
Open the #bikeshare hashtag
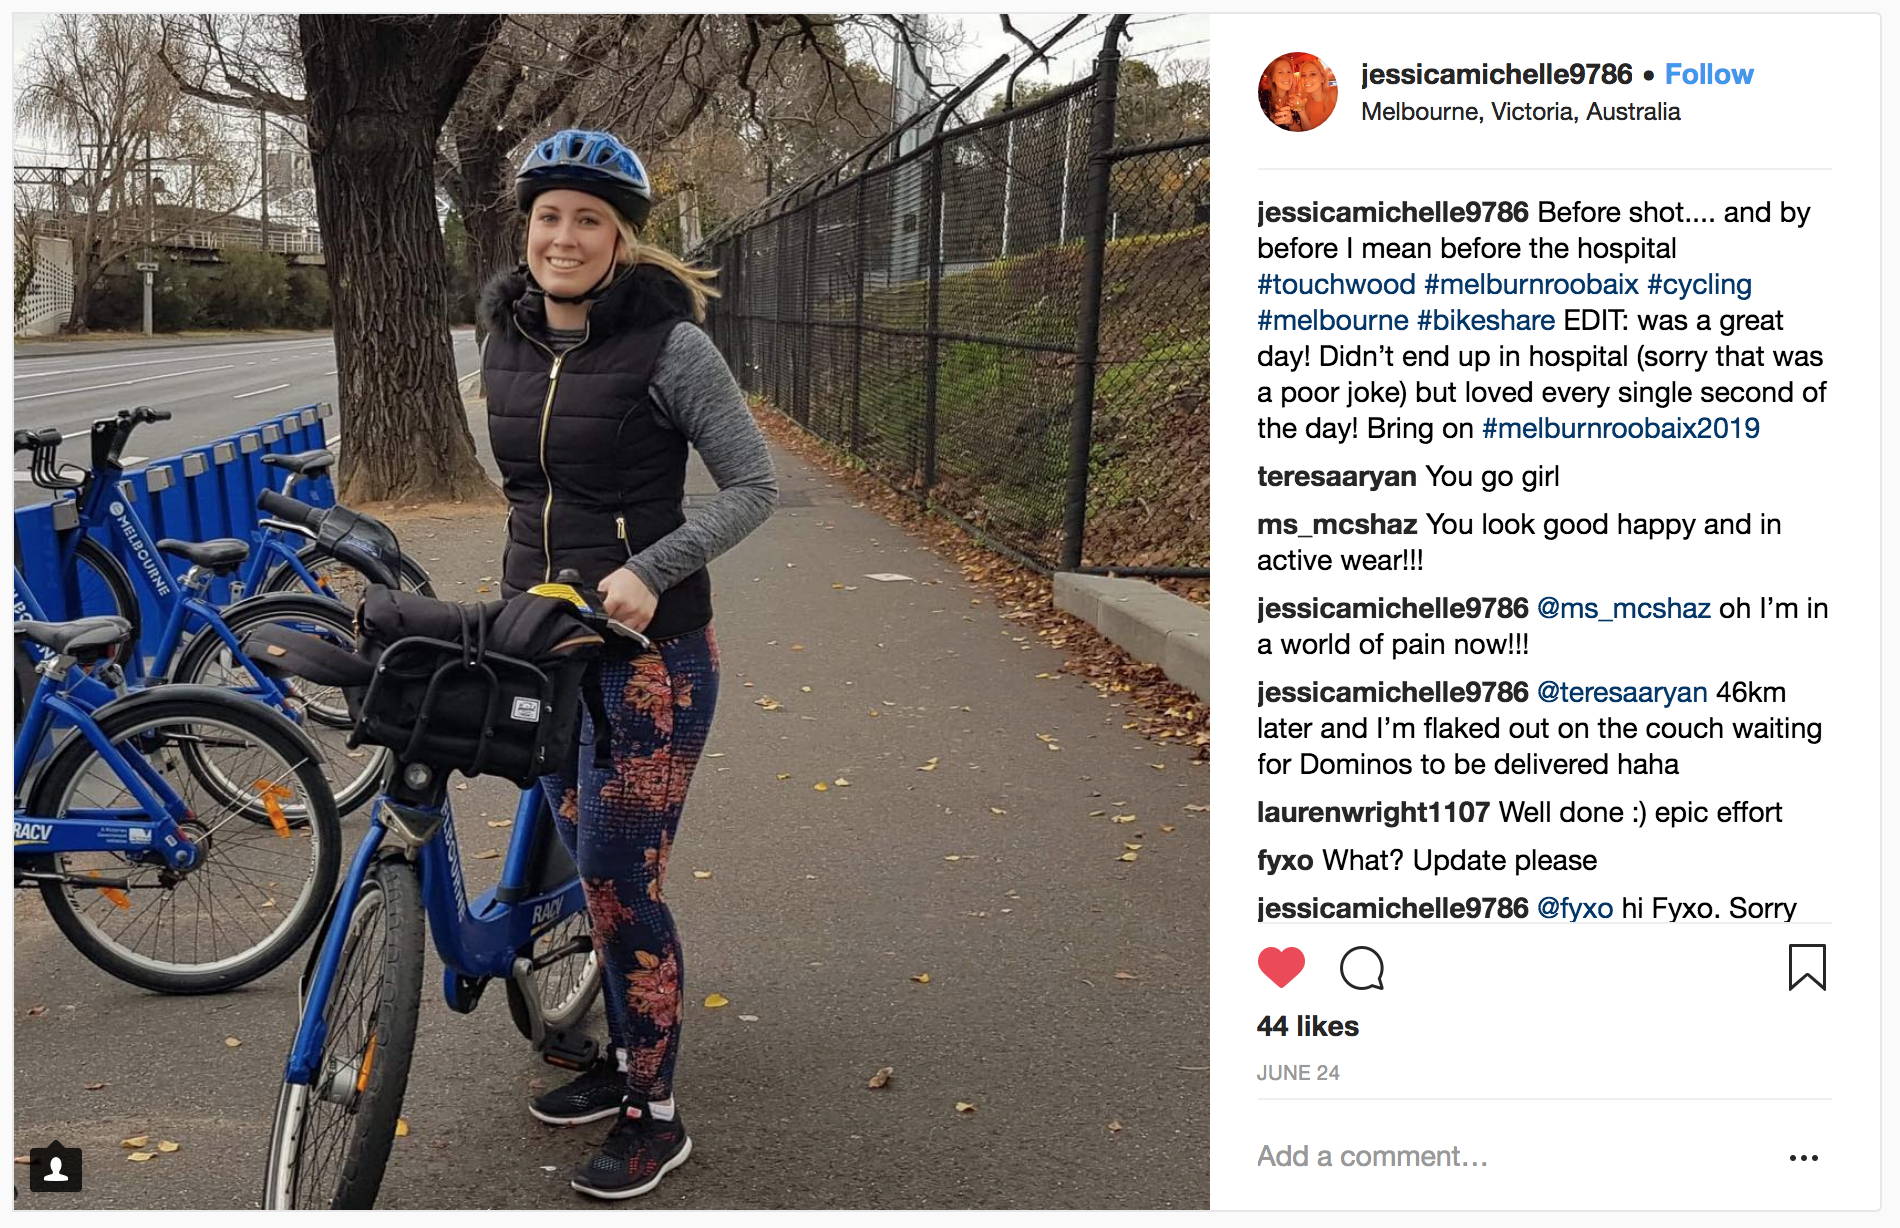coord(1485,320)
